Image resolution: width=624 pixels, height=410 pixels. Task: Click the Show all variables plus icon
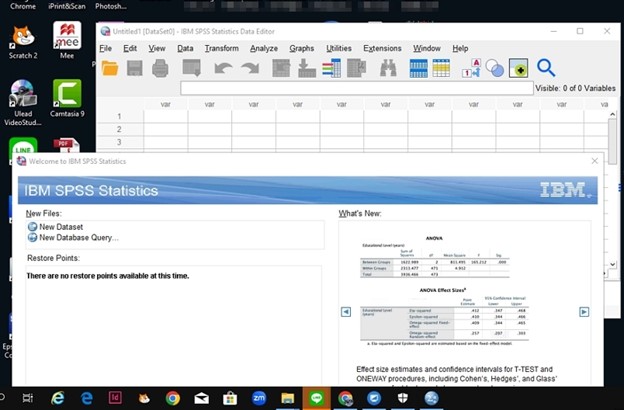pos(519,68)
